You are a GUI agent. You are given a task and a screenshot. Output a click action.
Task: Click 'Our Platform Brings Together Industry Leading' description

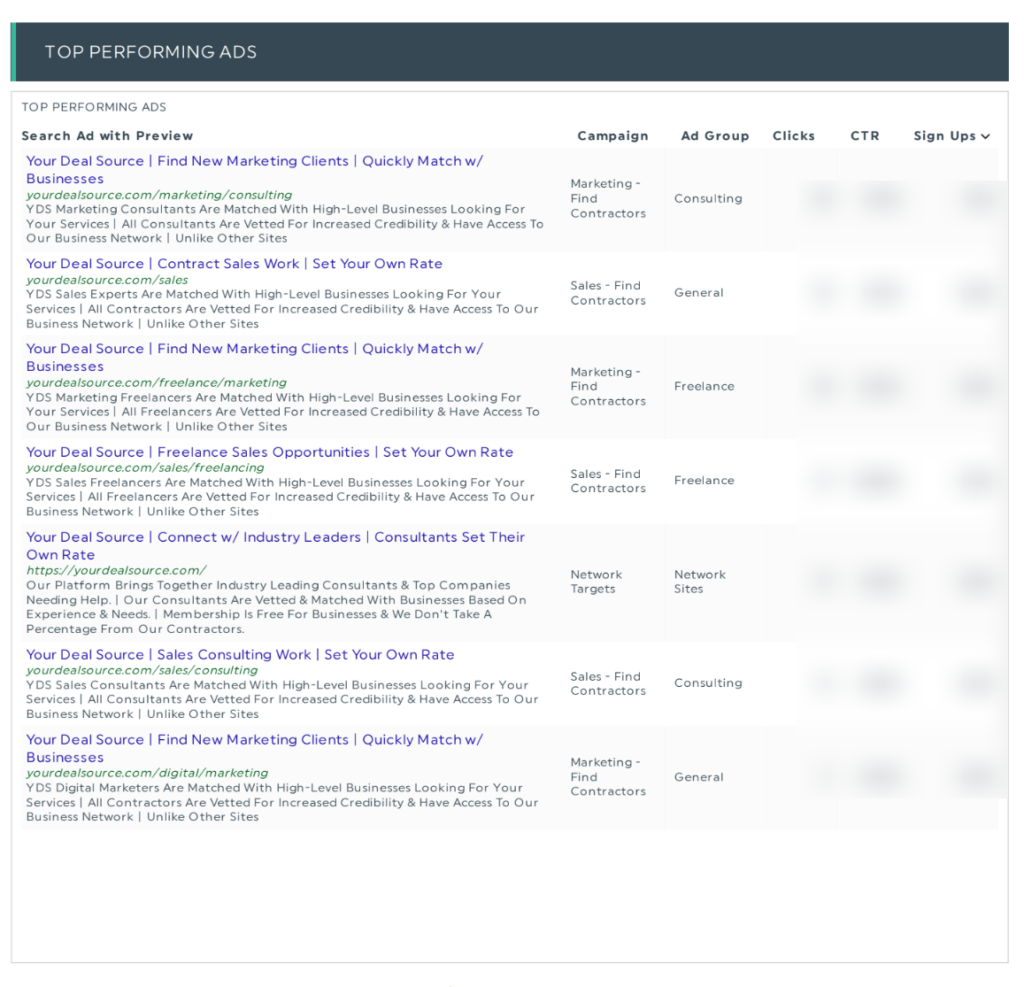(x=276, y=607)
